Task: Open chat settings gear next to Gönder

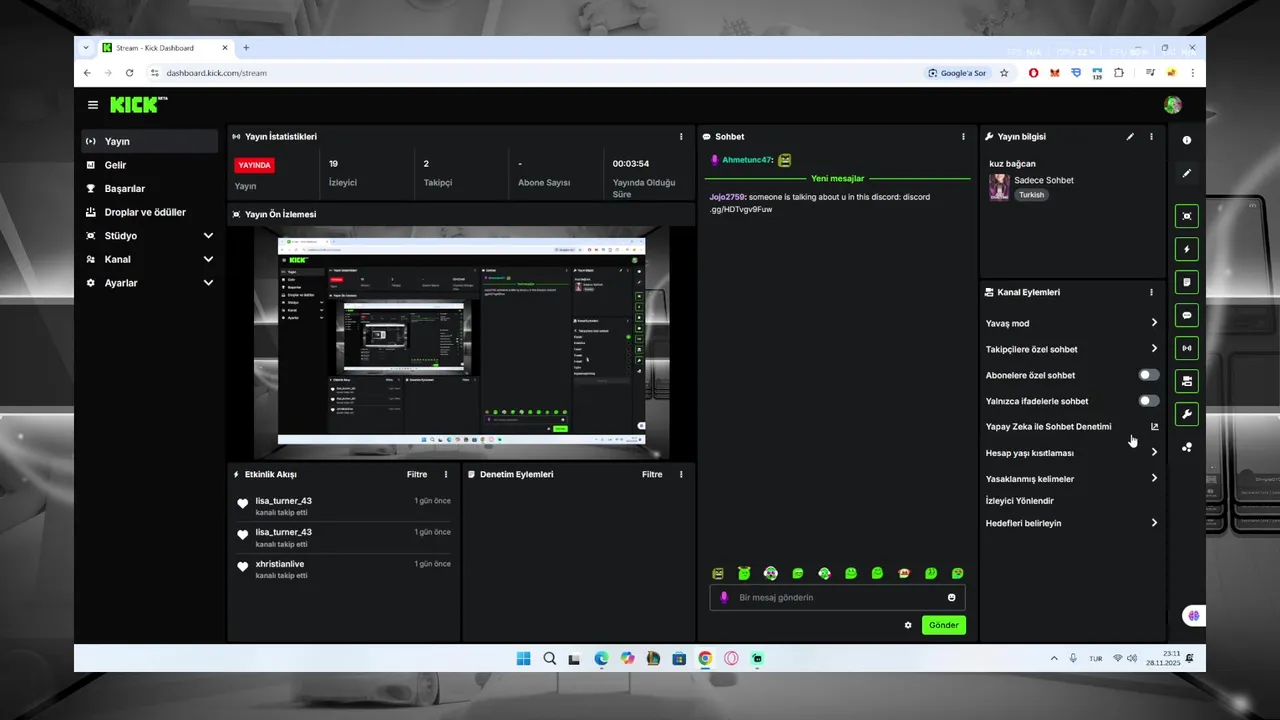Action: pos(908,625)
